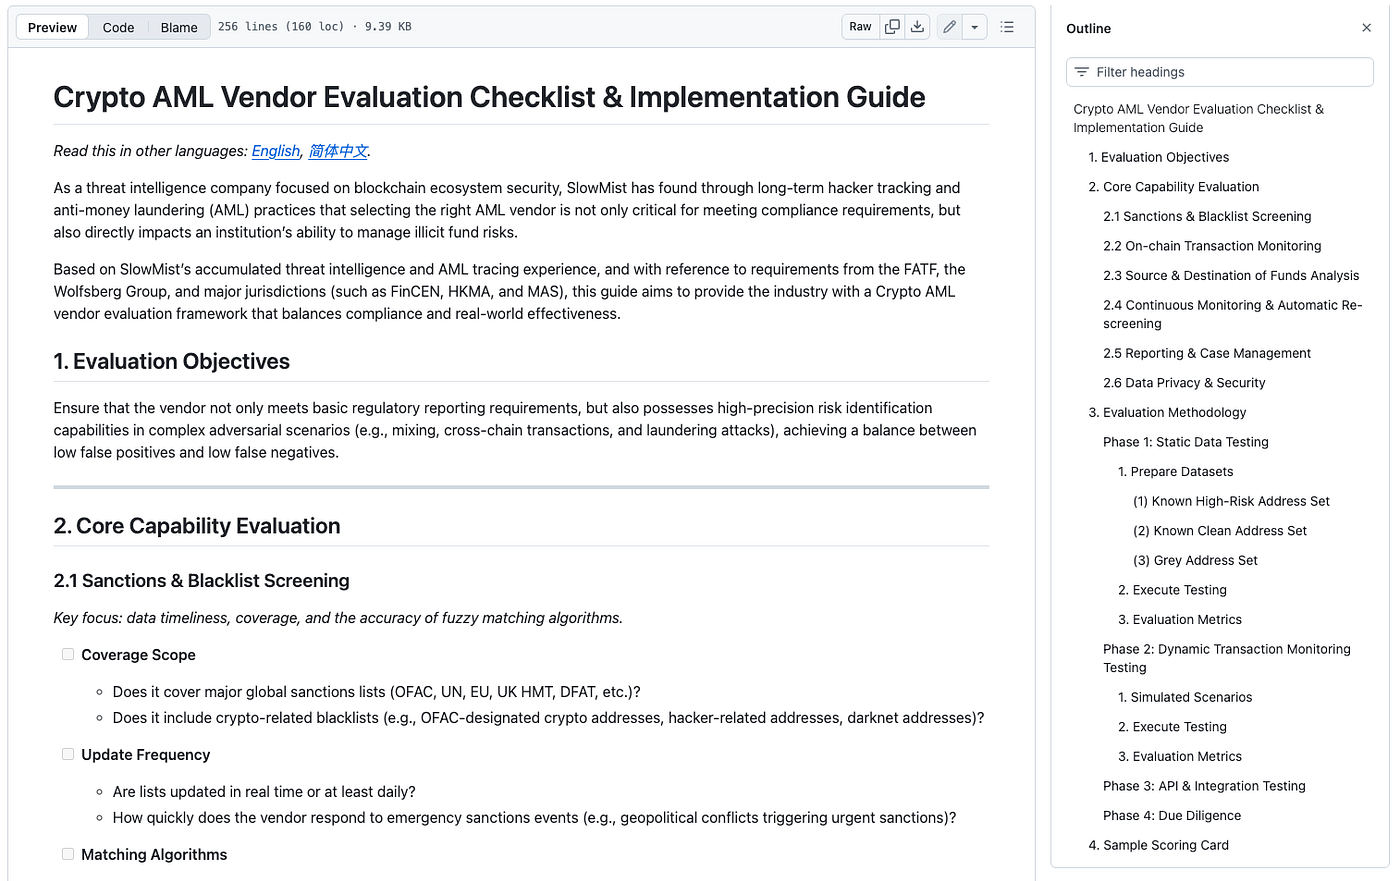The width and height of the screenshot is (1400, 881).
Task: Copy raw file contents icon
Action: tap(892, 27)
